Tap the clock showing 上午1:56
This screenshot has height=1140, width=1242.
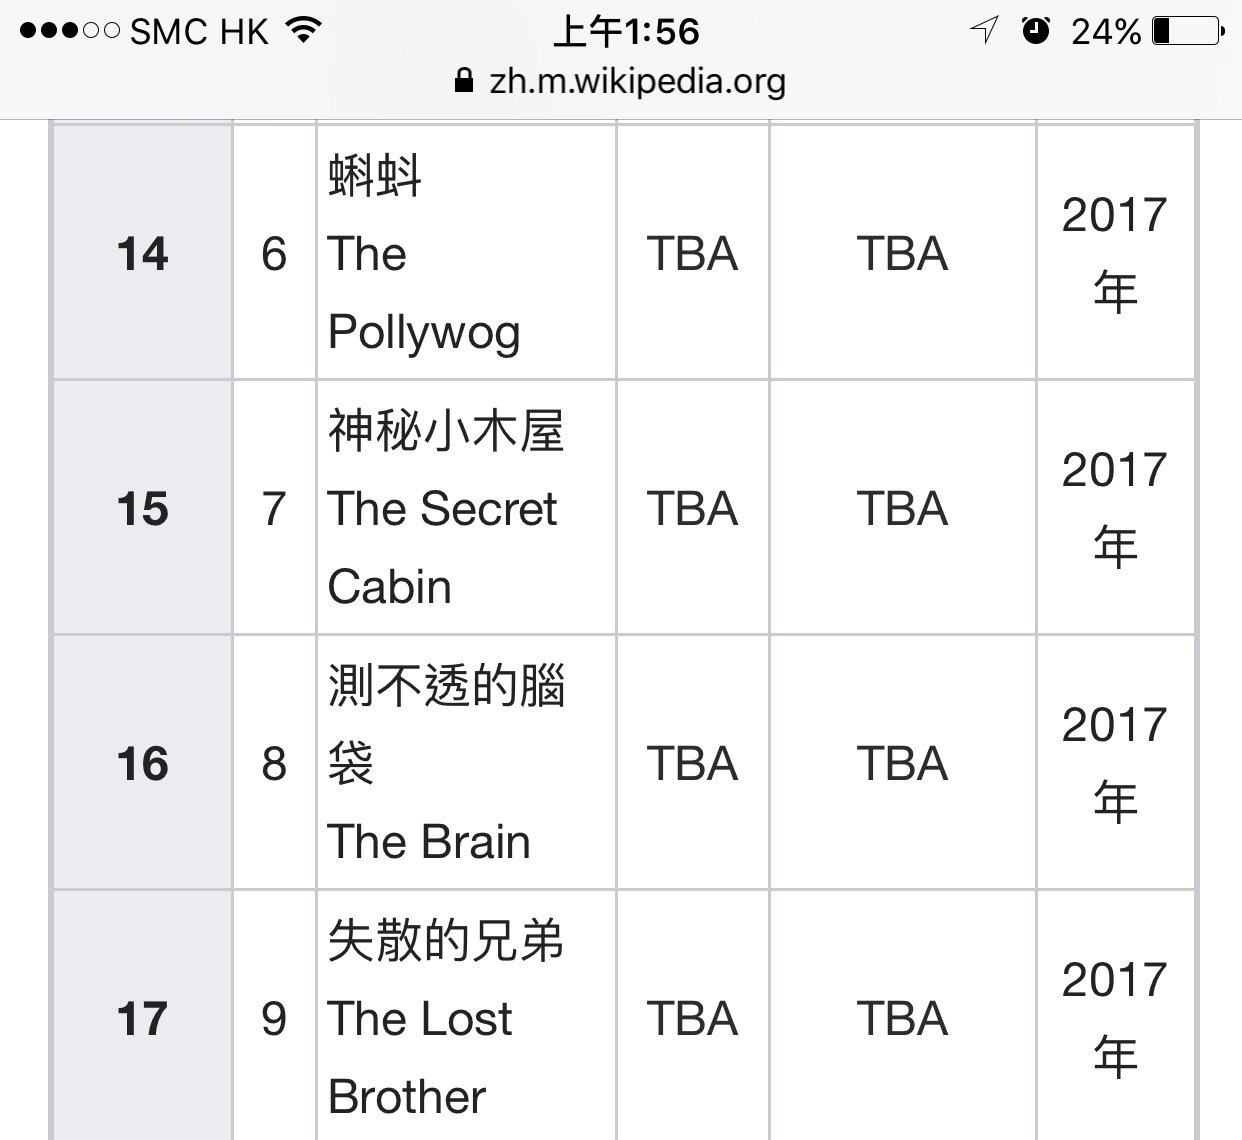pyautogui.click(x=626, y=31)
